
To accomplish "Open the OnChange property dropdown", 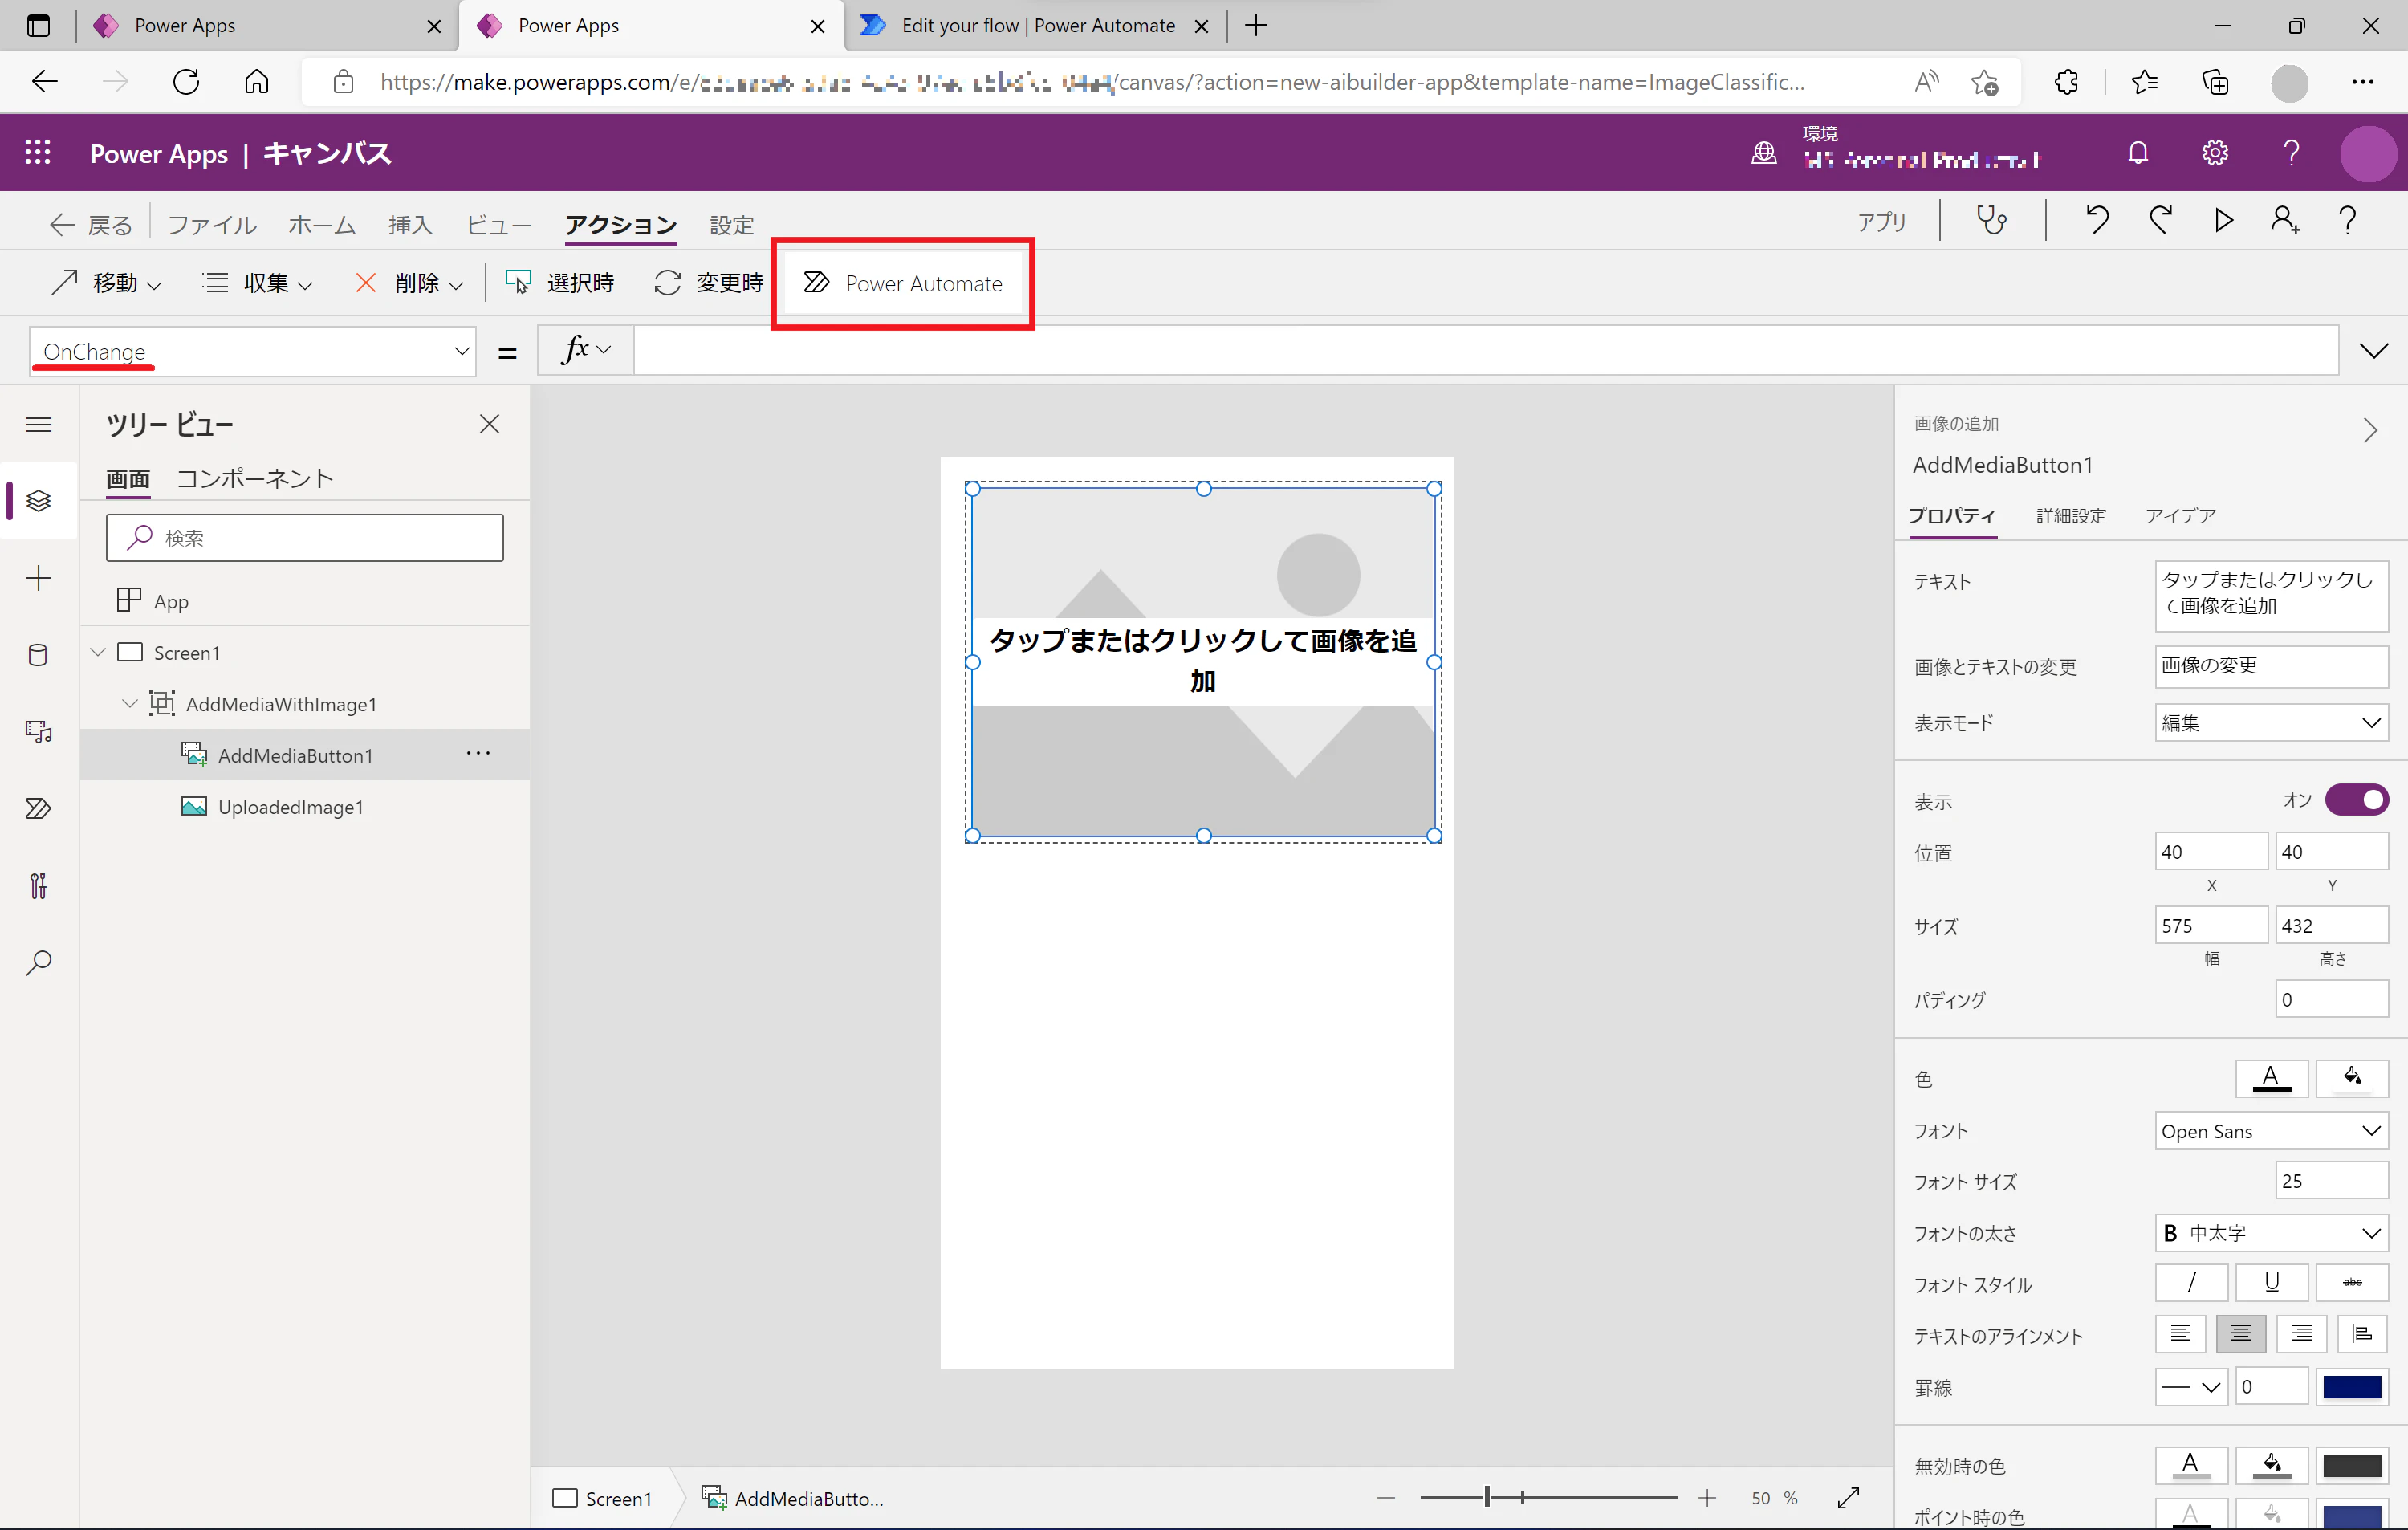I will 252,351.
